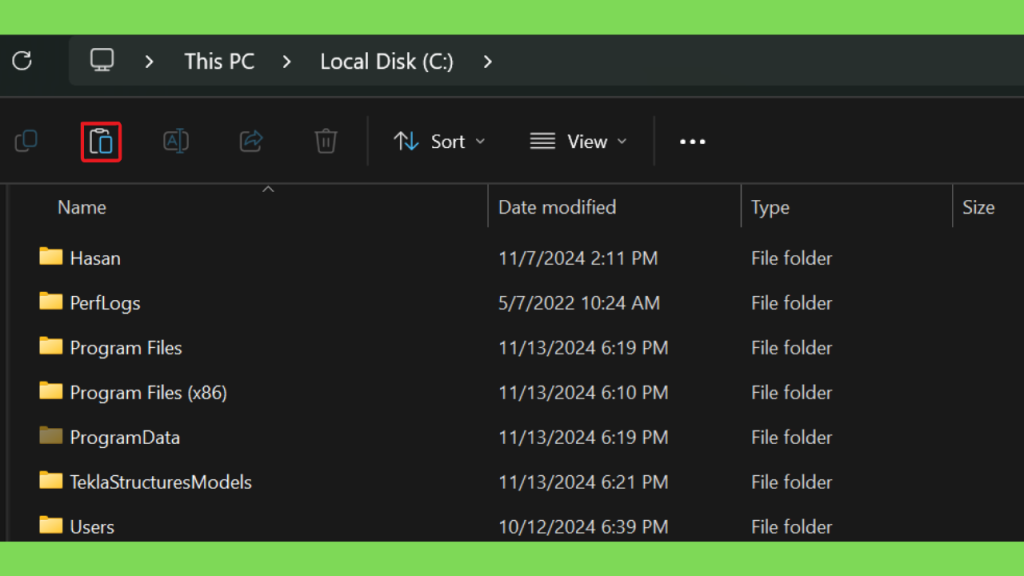Navigate to This PC breadcrumb

point(219,62)
